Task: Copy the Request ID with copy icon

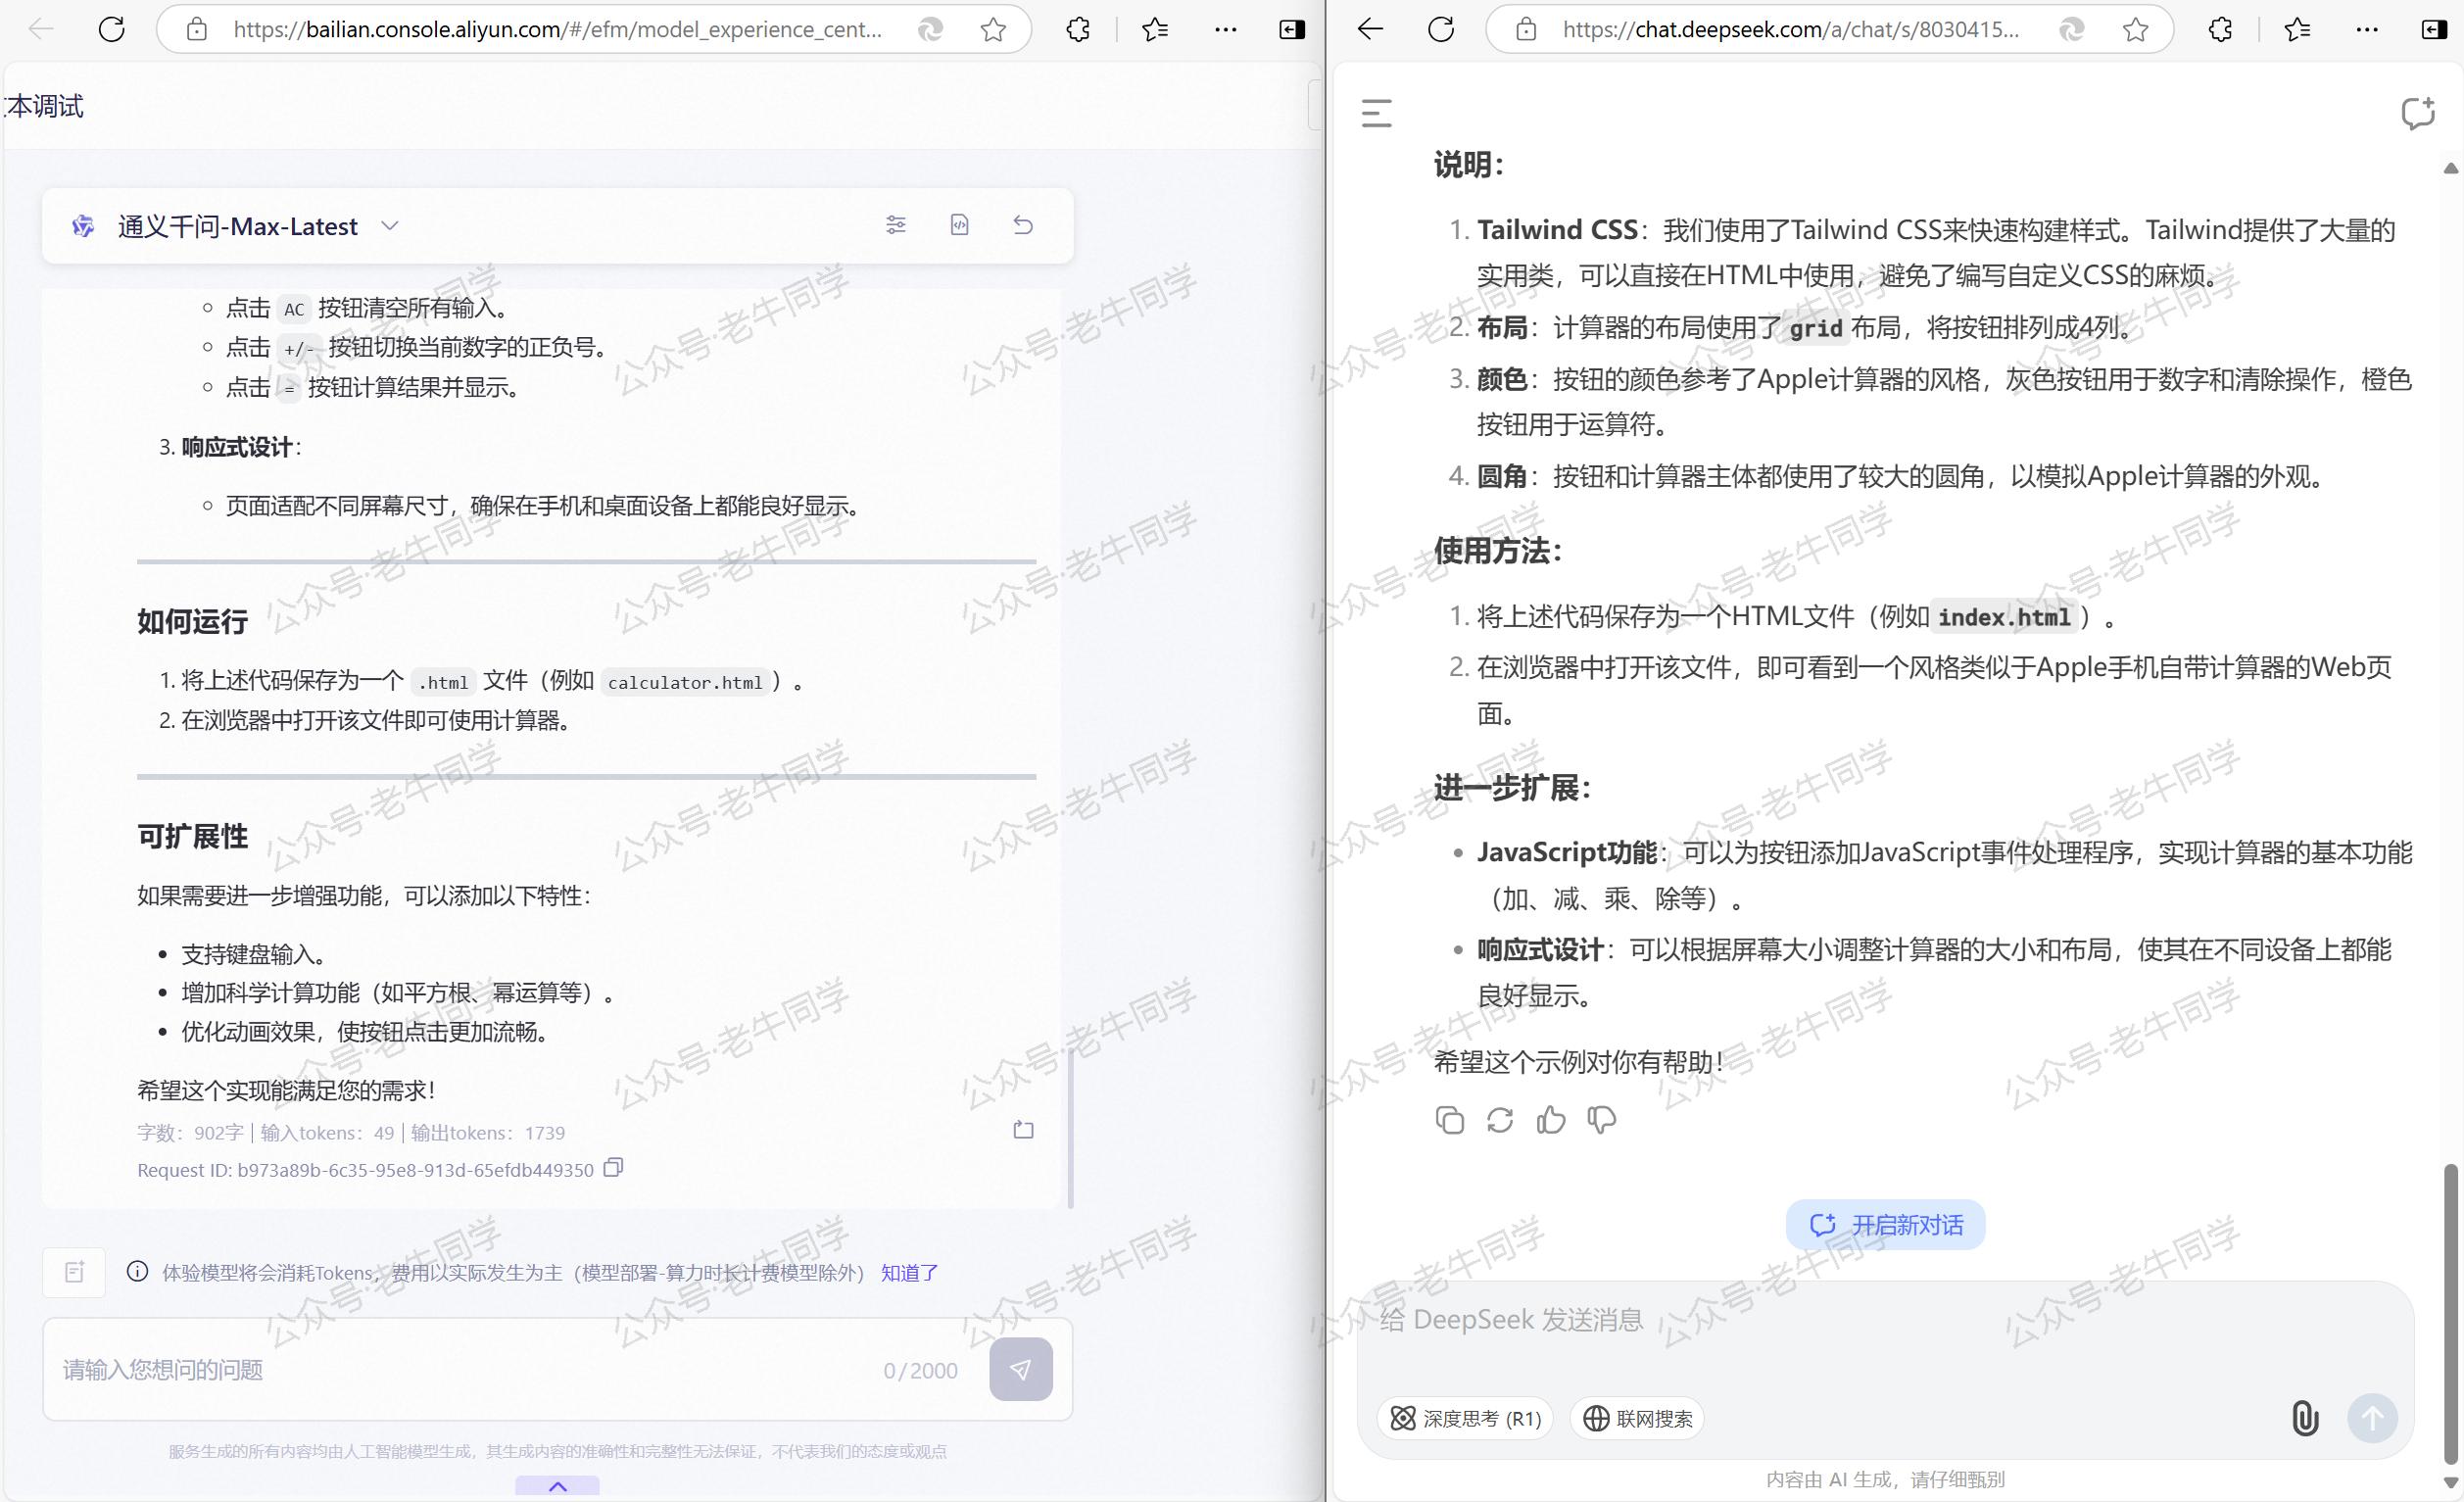Action: pos(613,1168)
